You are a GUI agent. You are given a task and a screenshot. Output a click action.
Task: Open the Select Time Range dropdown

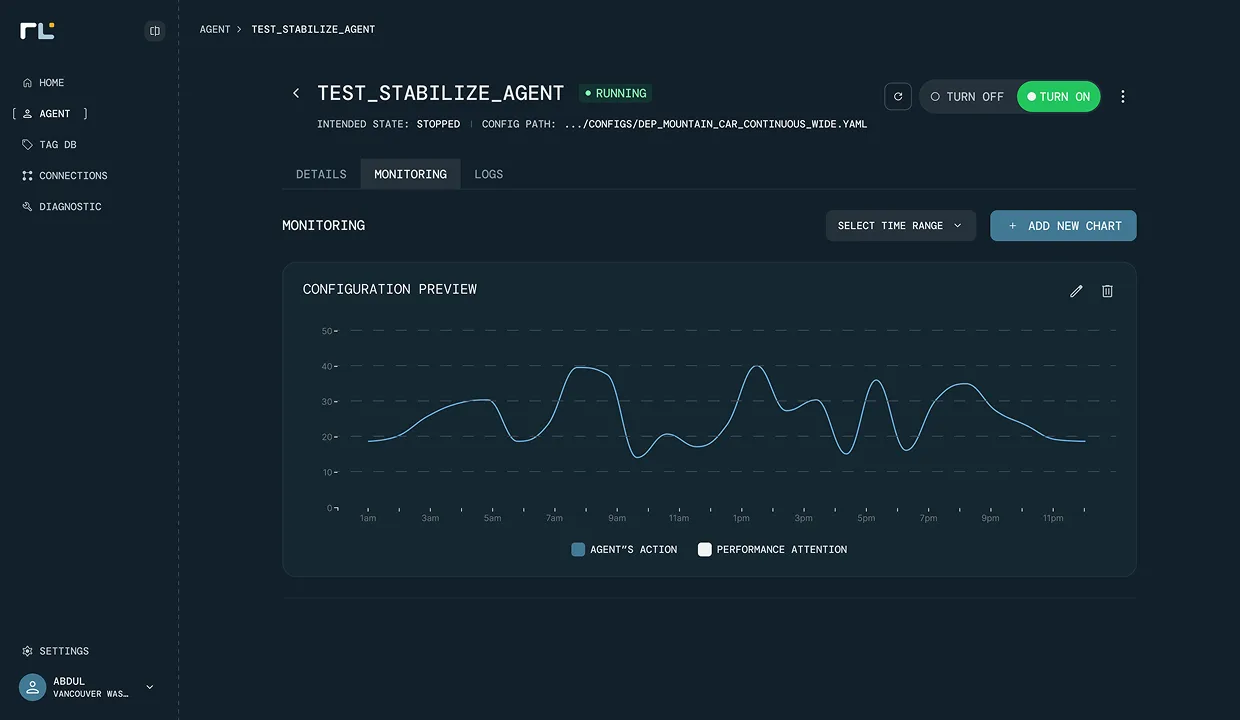(x=901, y=226)
